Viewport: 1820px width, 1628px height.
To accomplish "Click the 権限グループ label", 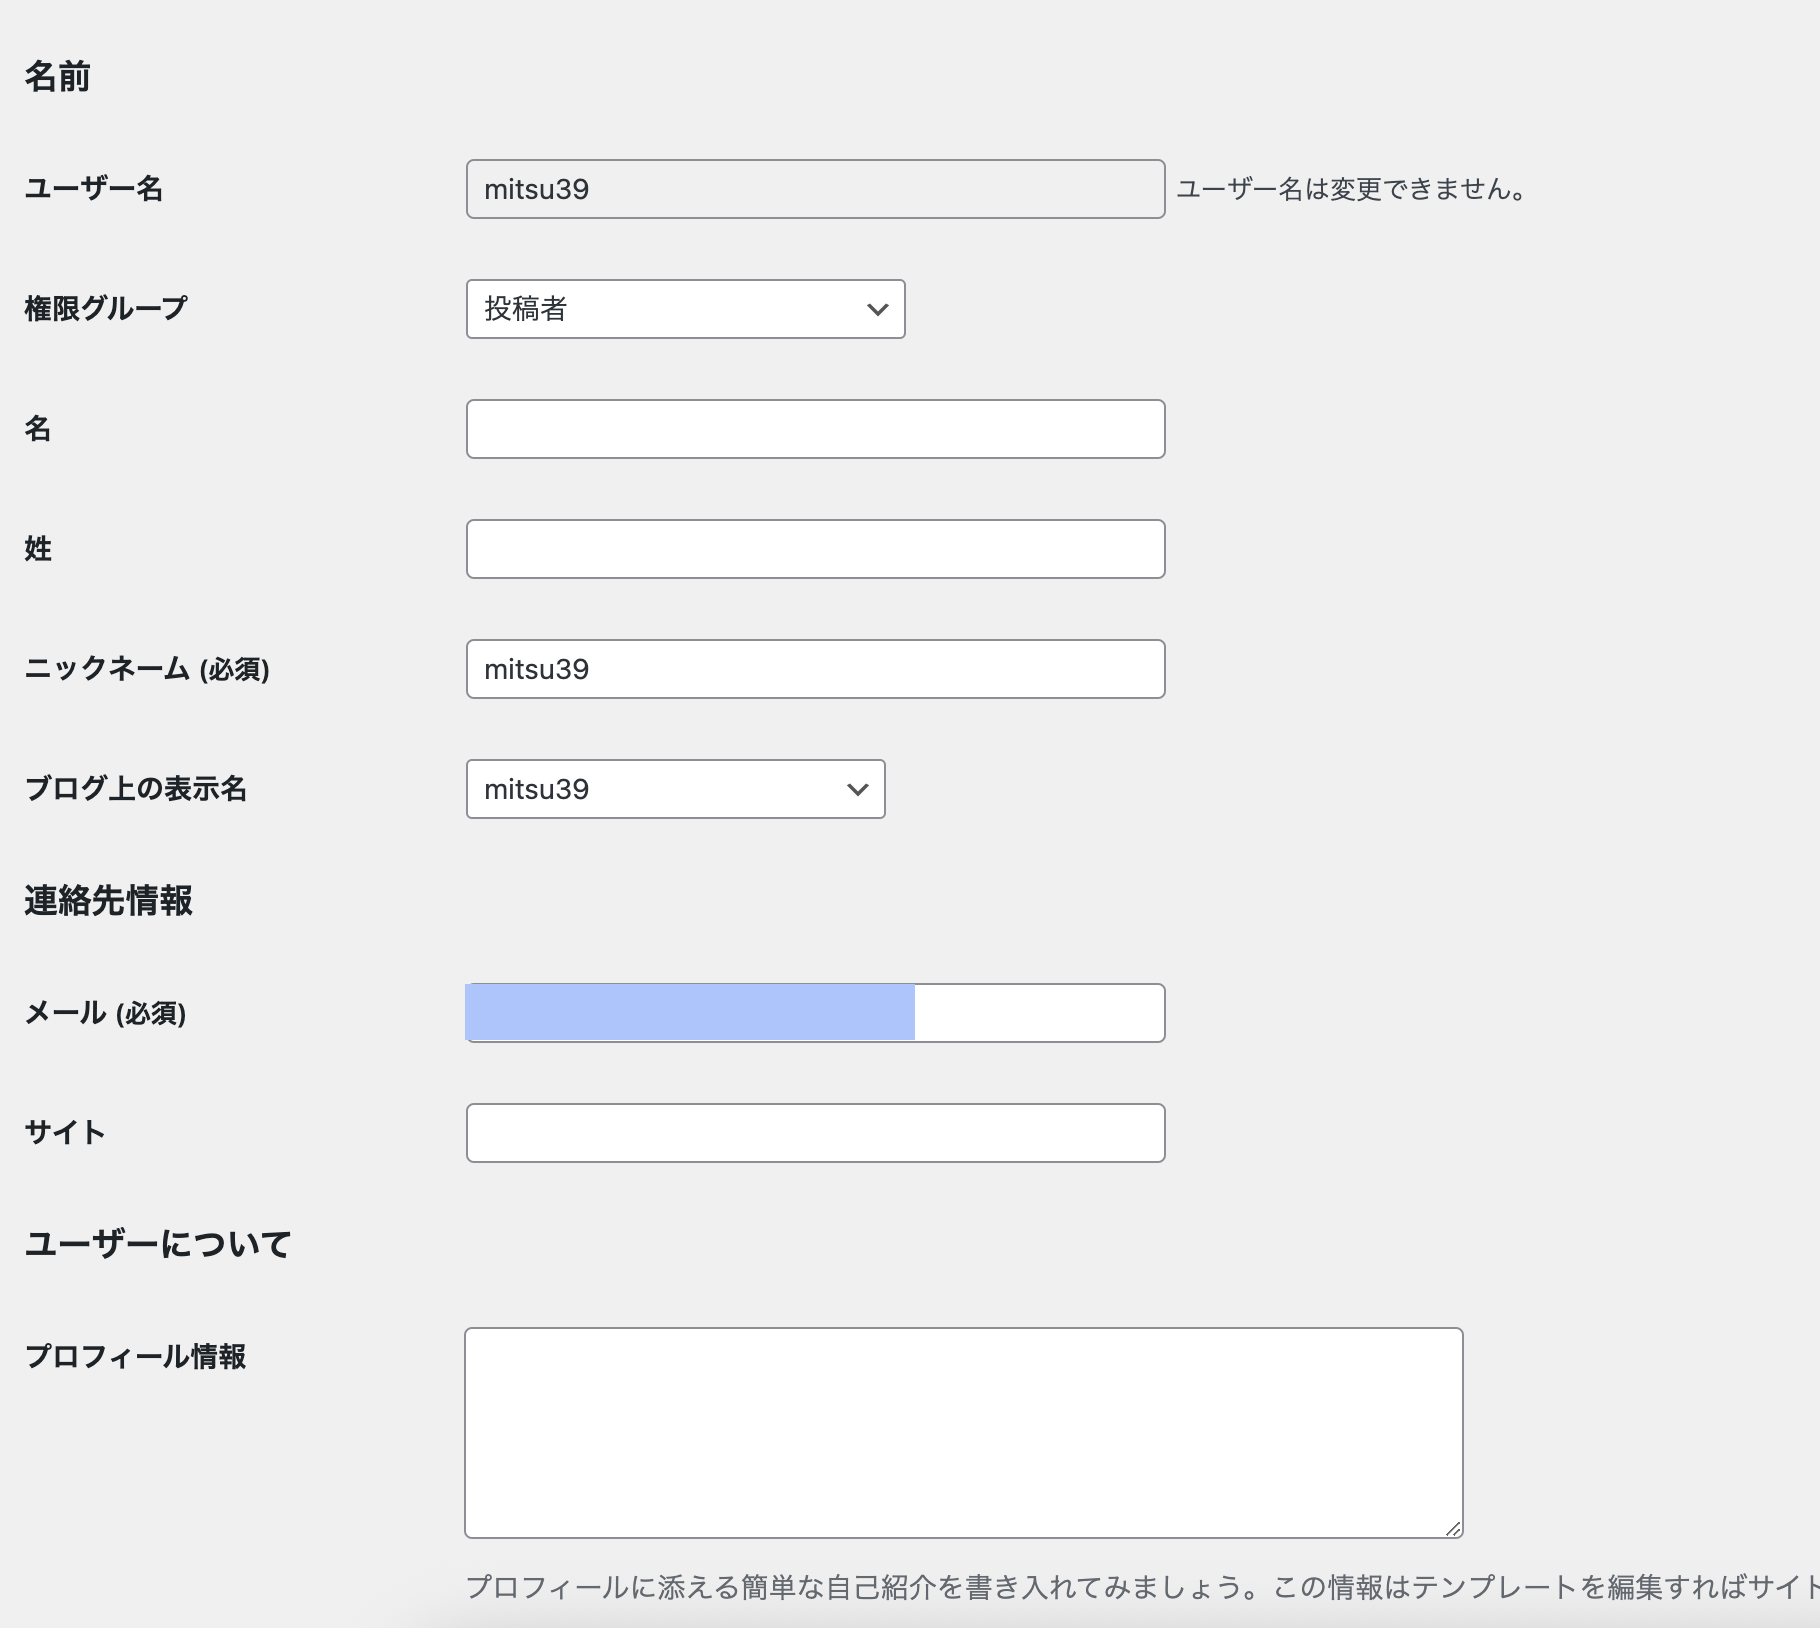I will [106, 309].
